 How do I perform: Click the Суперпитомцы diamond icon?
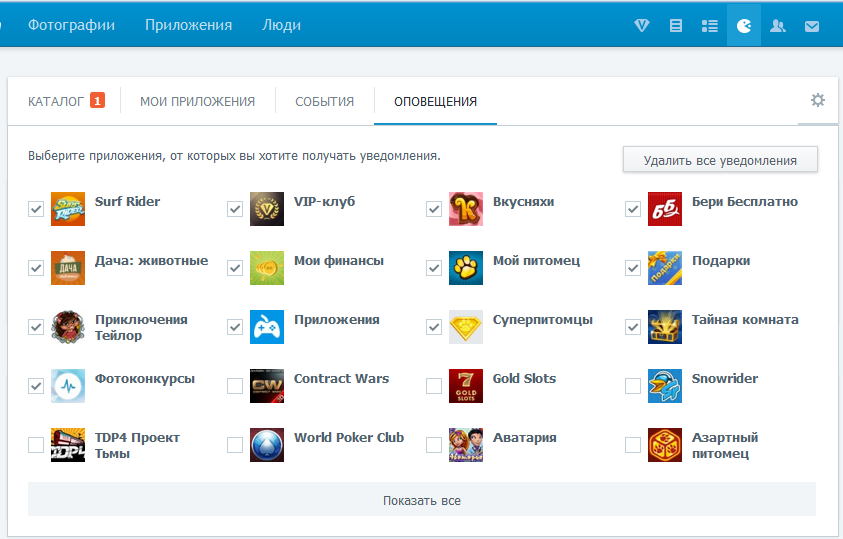[466, 327]
